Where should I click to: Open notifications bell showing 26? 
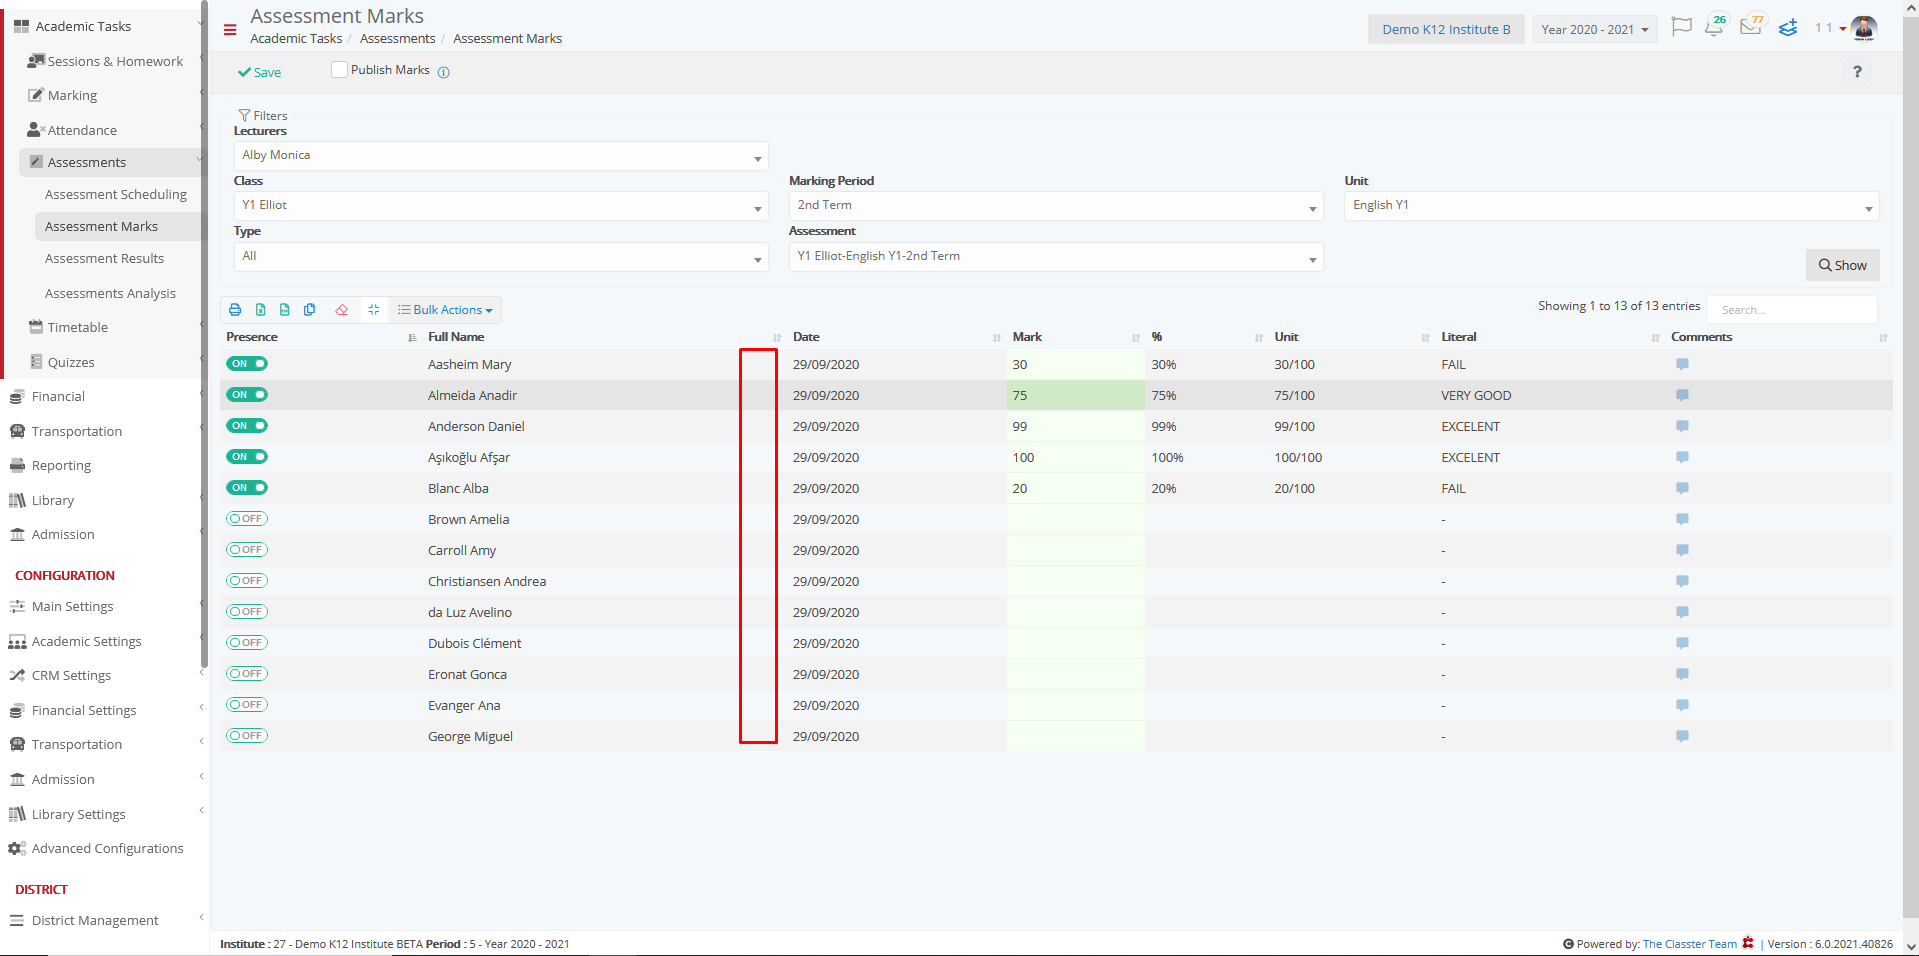[x=1716, y=26]
